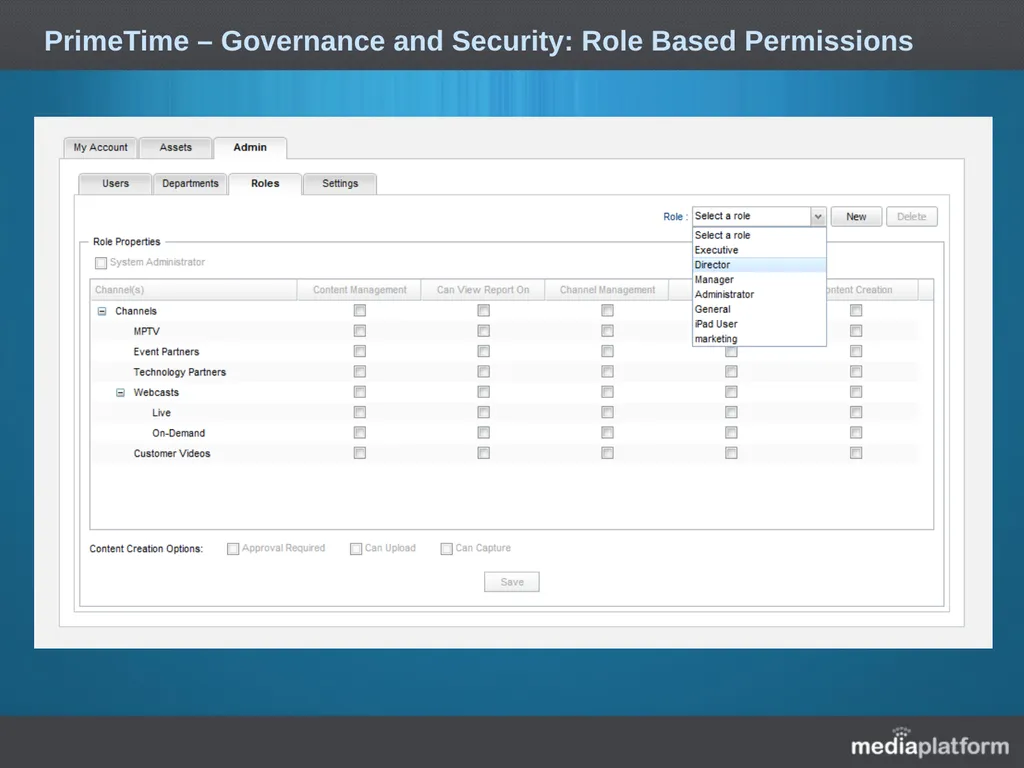Image resolution: width=1024 pixels, height=768 pixels.
Task: Select Event Partners channel label
Action: point(166,352)
